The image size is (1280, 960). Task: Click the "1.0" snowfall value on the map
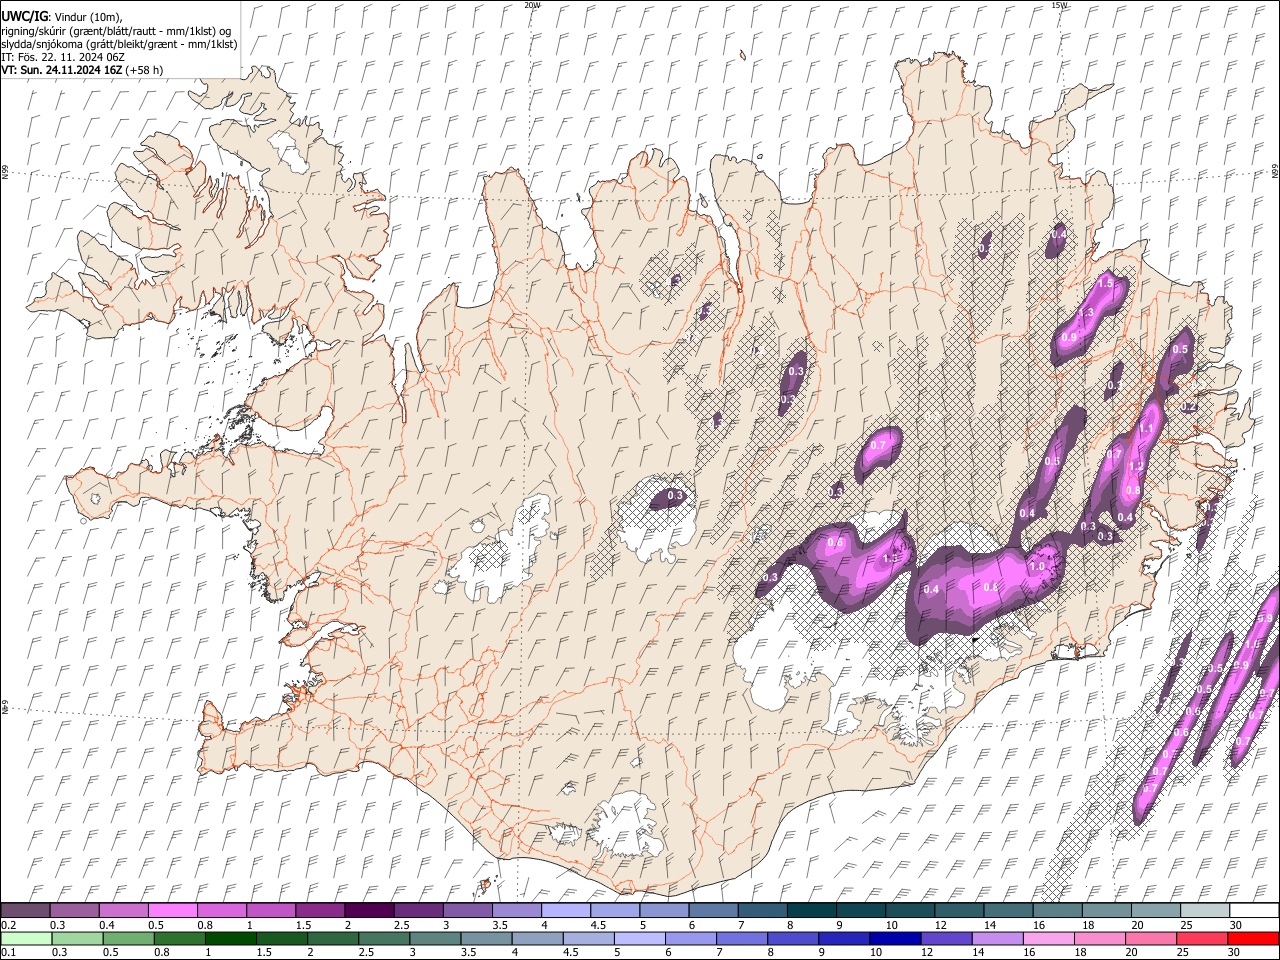point(1037,566)
